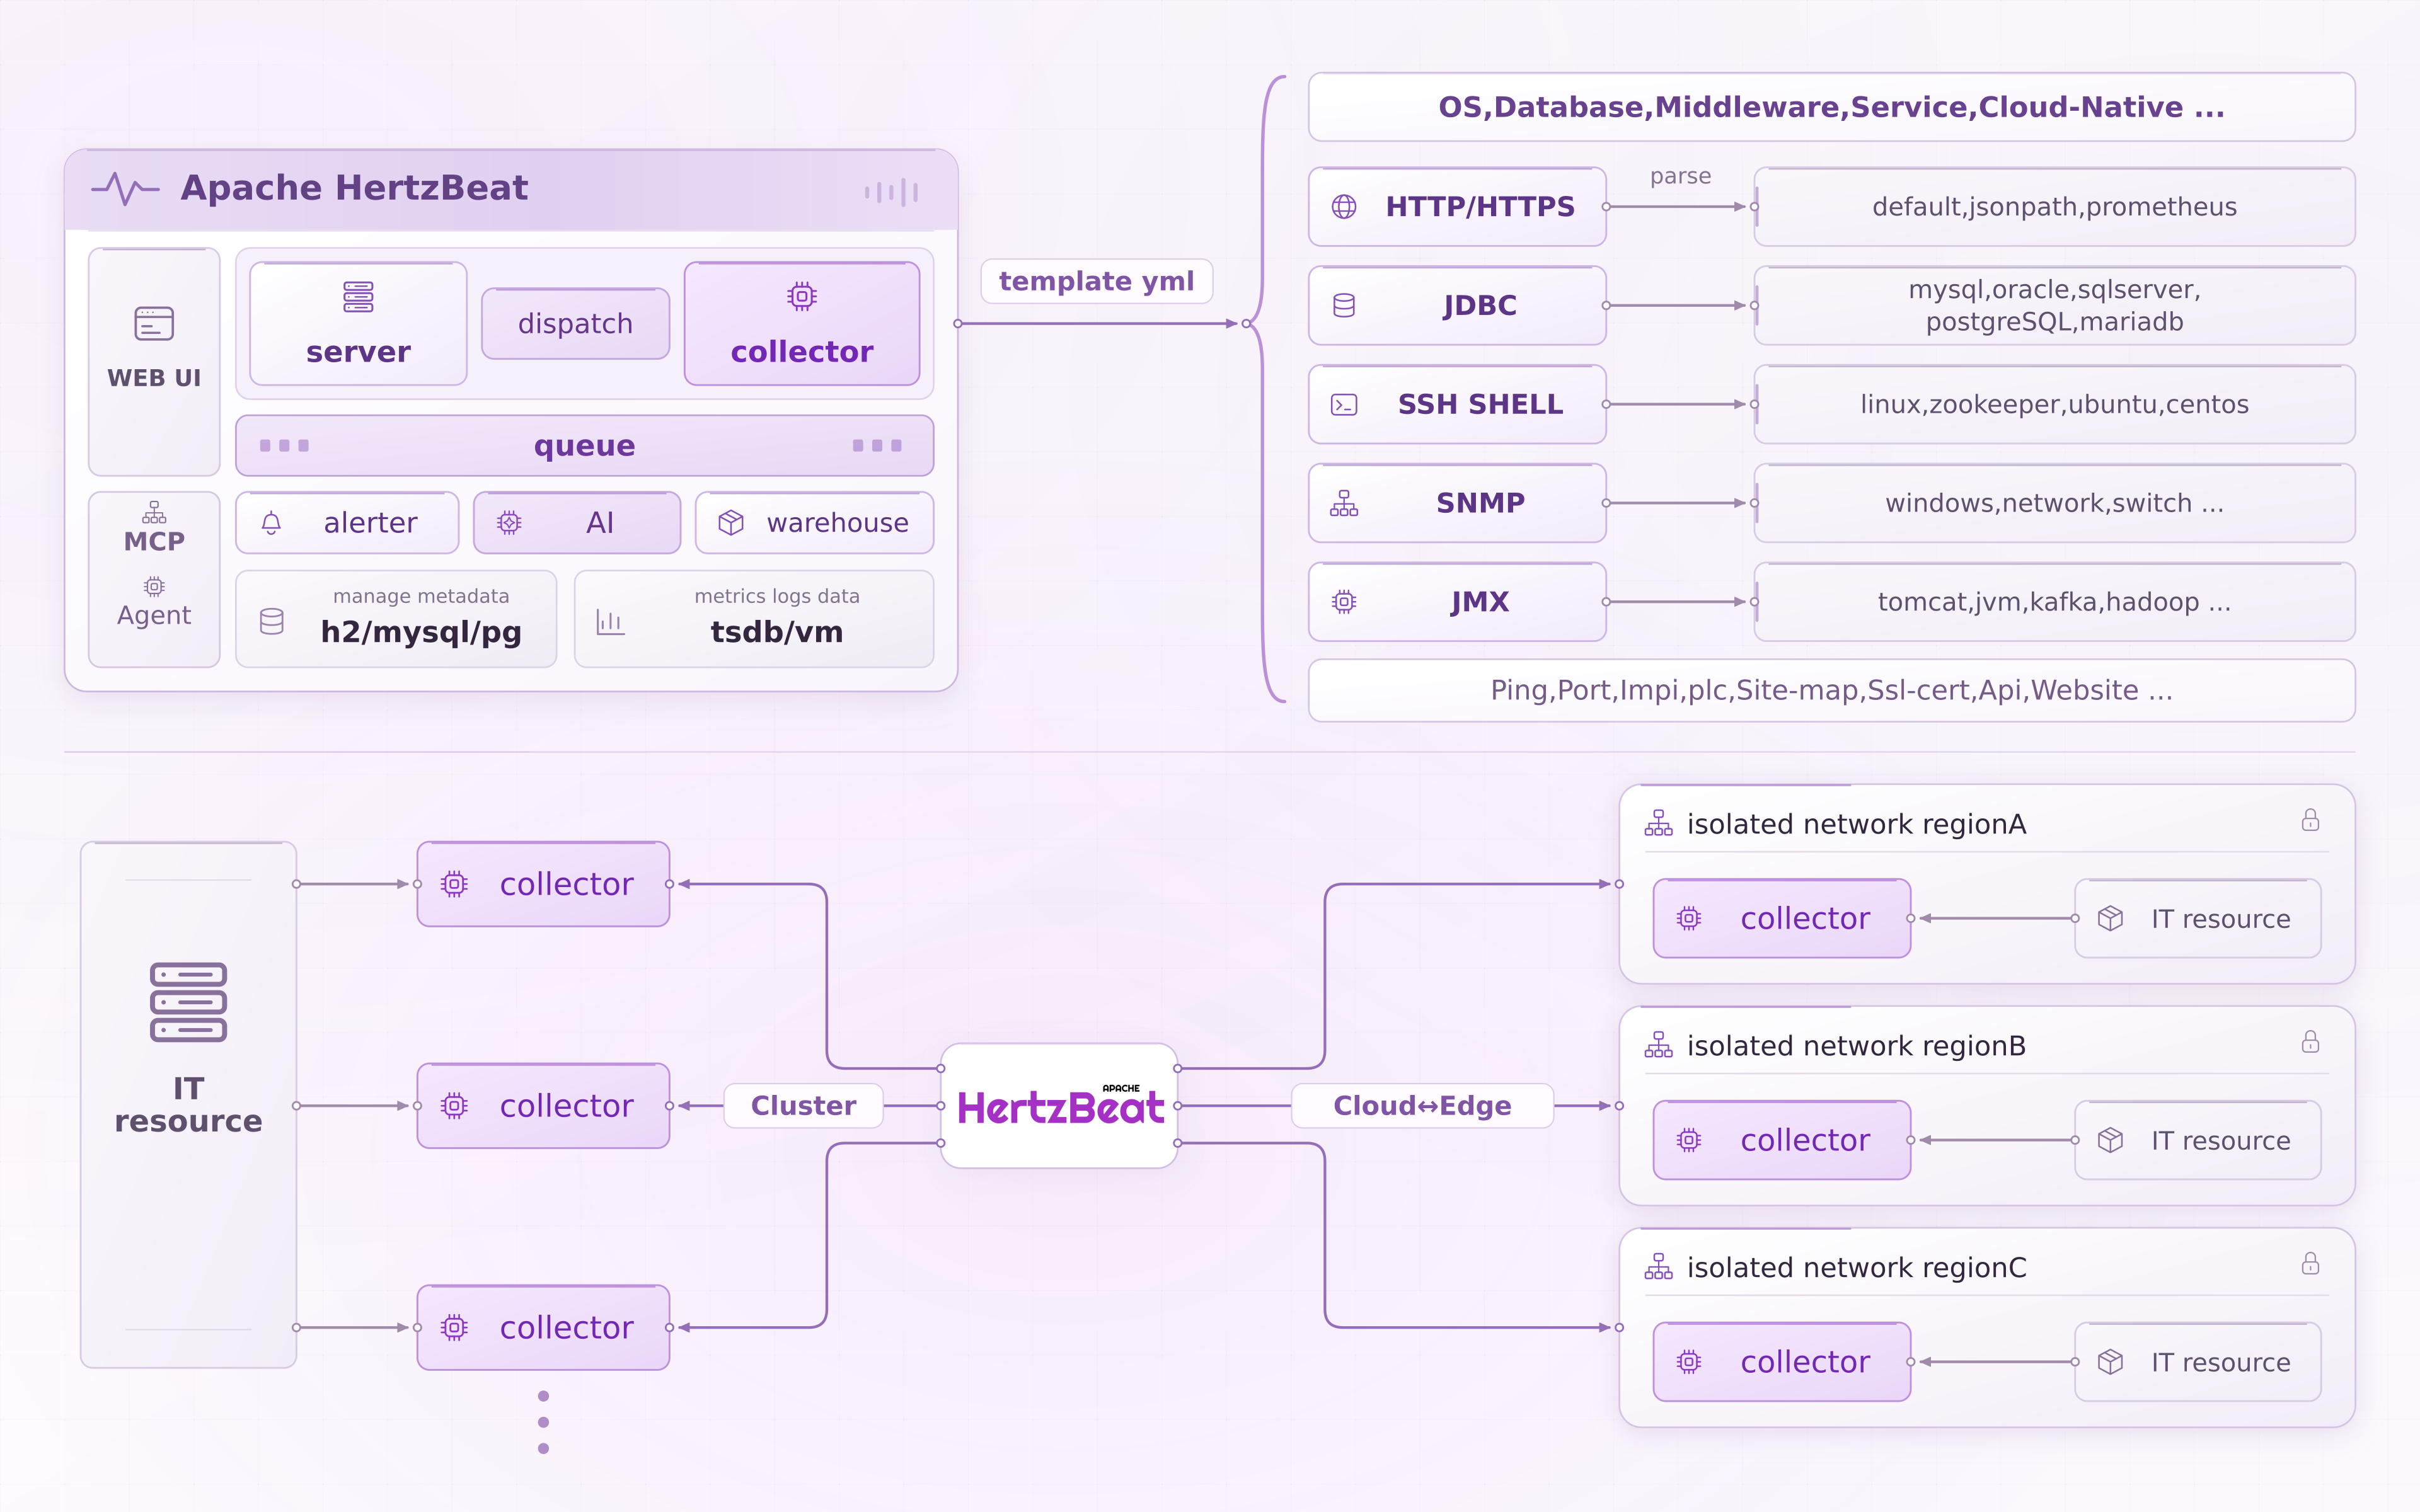
Task: Click the lock icon in the regionA panel
Action: pos(2310,820)
